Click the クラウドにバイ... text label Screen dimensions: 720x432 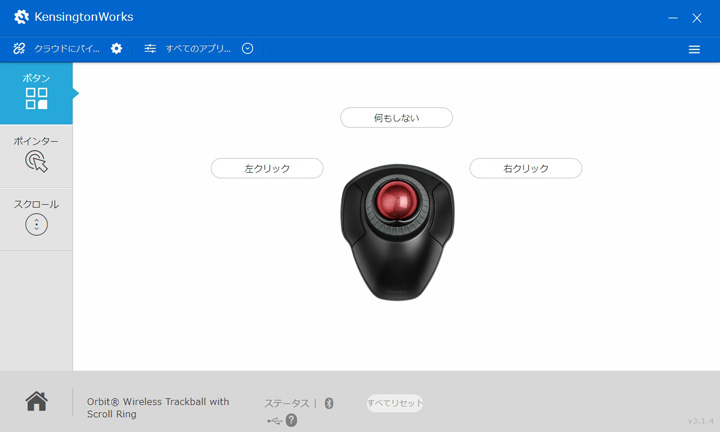coord(67,48)
